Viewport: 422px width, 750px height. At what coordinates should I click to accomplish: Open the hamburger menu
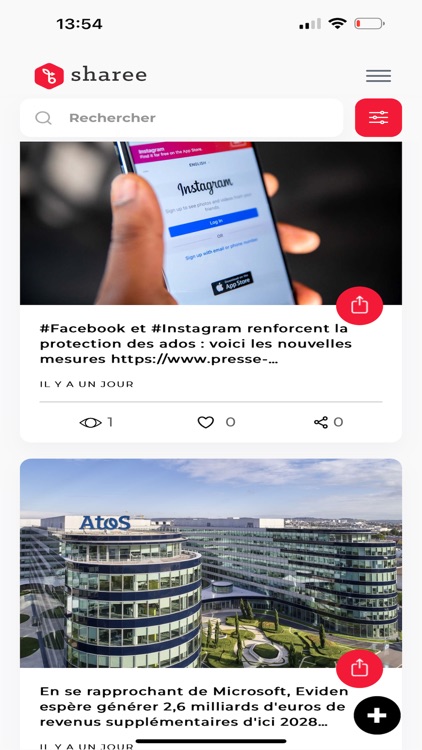coord(378,76)
